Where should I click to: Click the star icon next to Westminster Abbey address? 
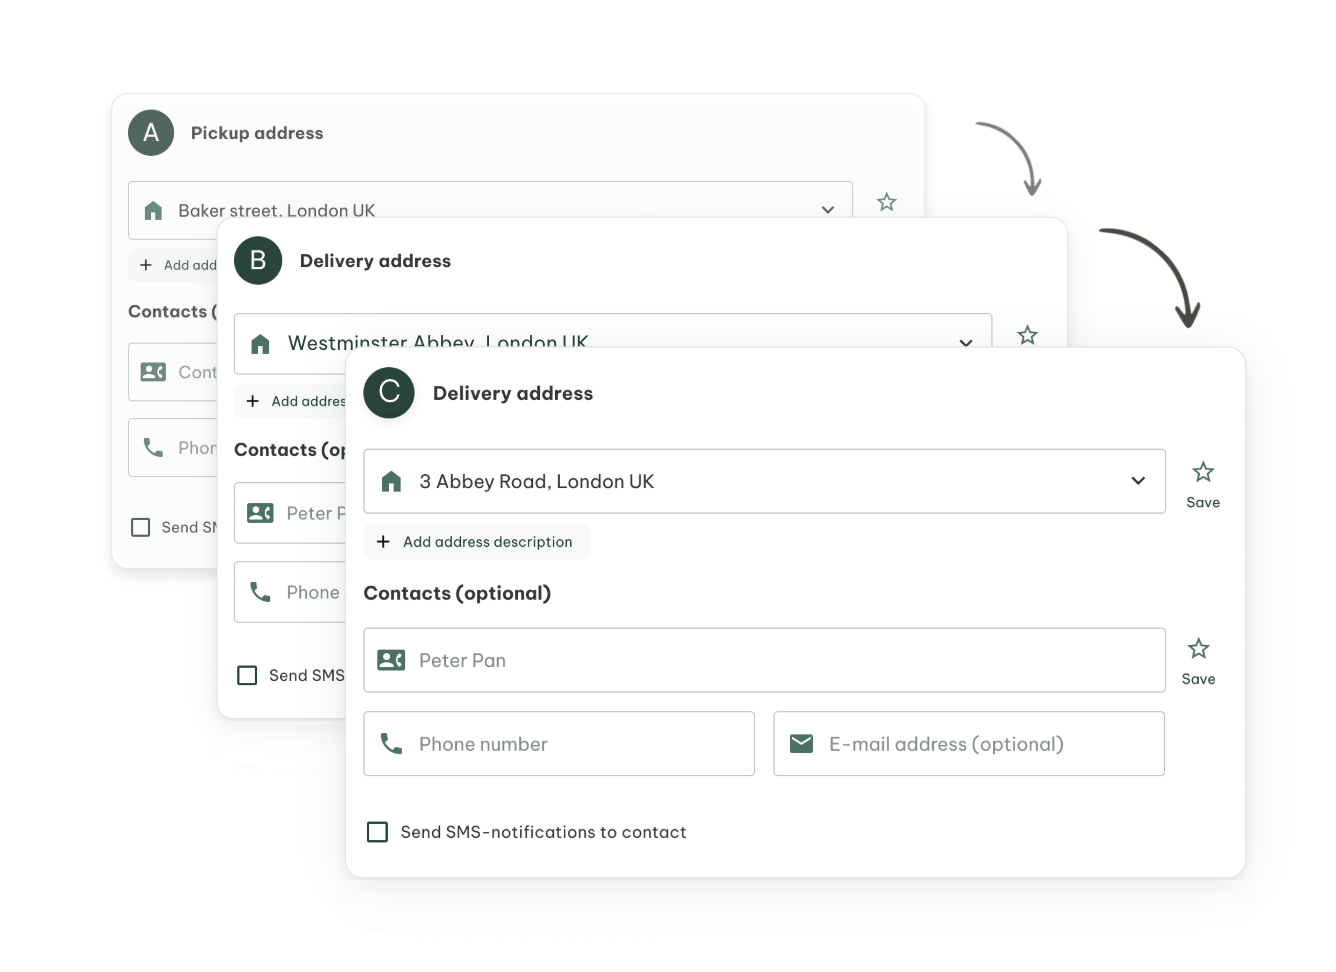pos(1027,335)
